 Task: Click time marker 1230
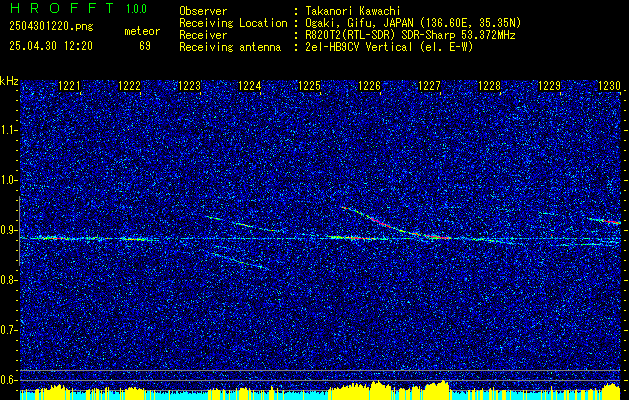coord(609,86)
